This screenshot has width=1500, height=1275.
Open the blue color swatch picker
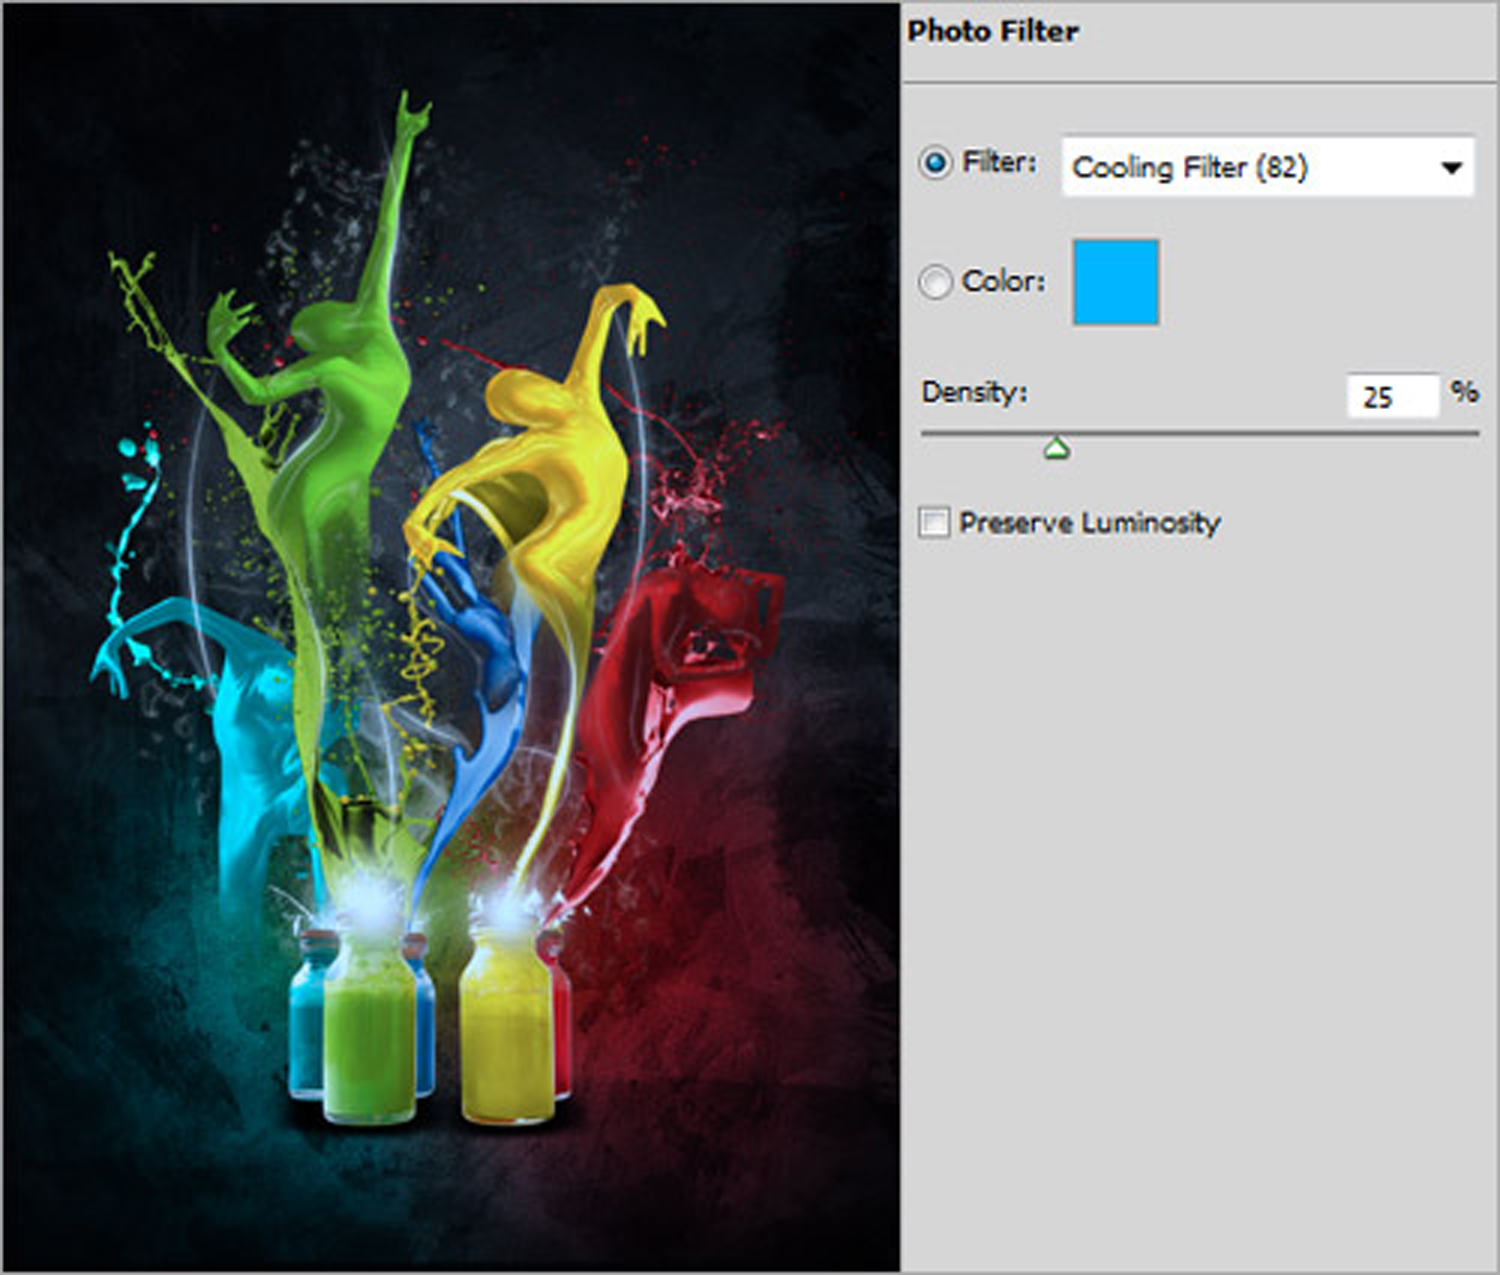click(x=1115, y=282)
